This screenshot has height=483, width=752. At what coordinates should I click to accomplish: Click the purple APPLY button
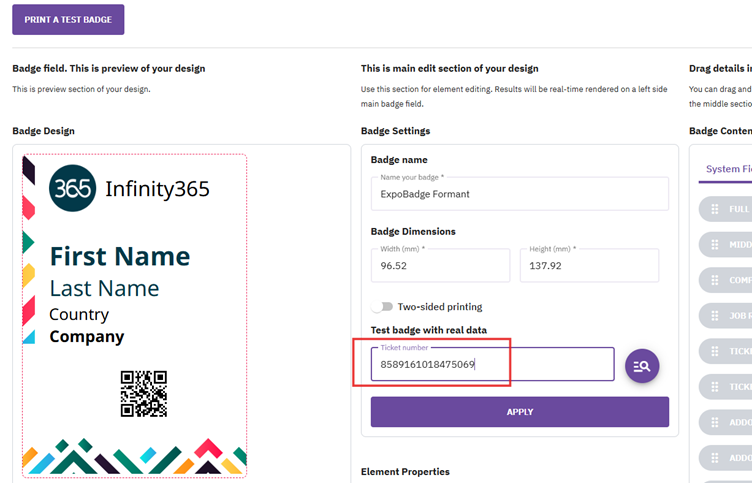click(519, 412)
